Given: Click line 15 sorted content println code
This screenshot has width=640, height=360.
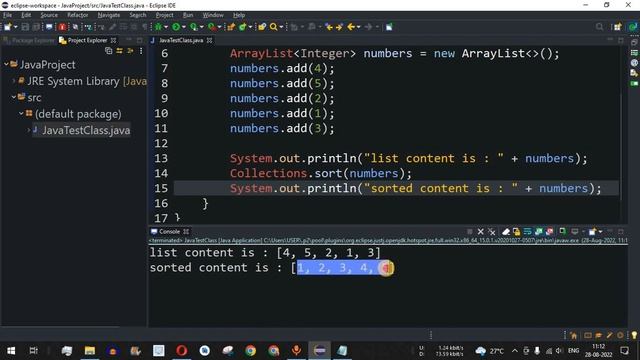Looking at the screenshot, I should 416,189.
